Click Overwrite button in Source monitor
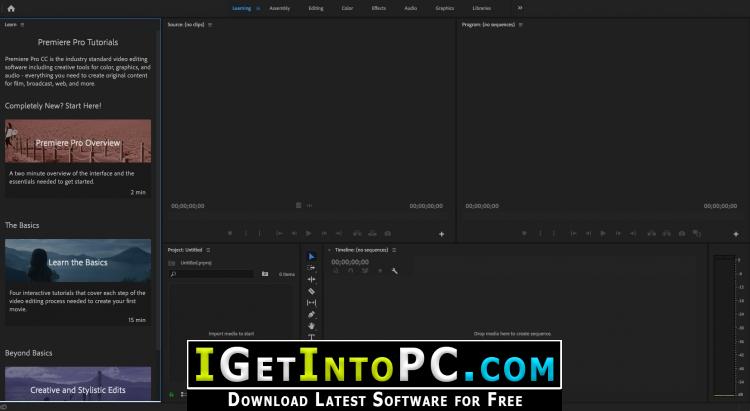The height and width of the screenshot is (411, 750). tap(372, 233)
